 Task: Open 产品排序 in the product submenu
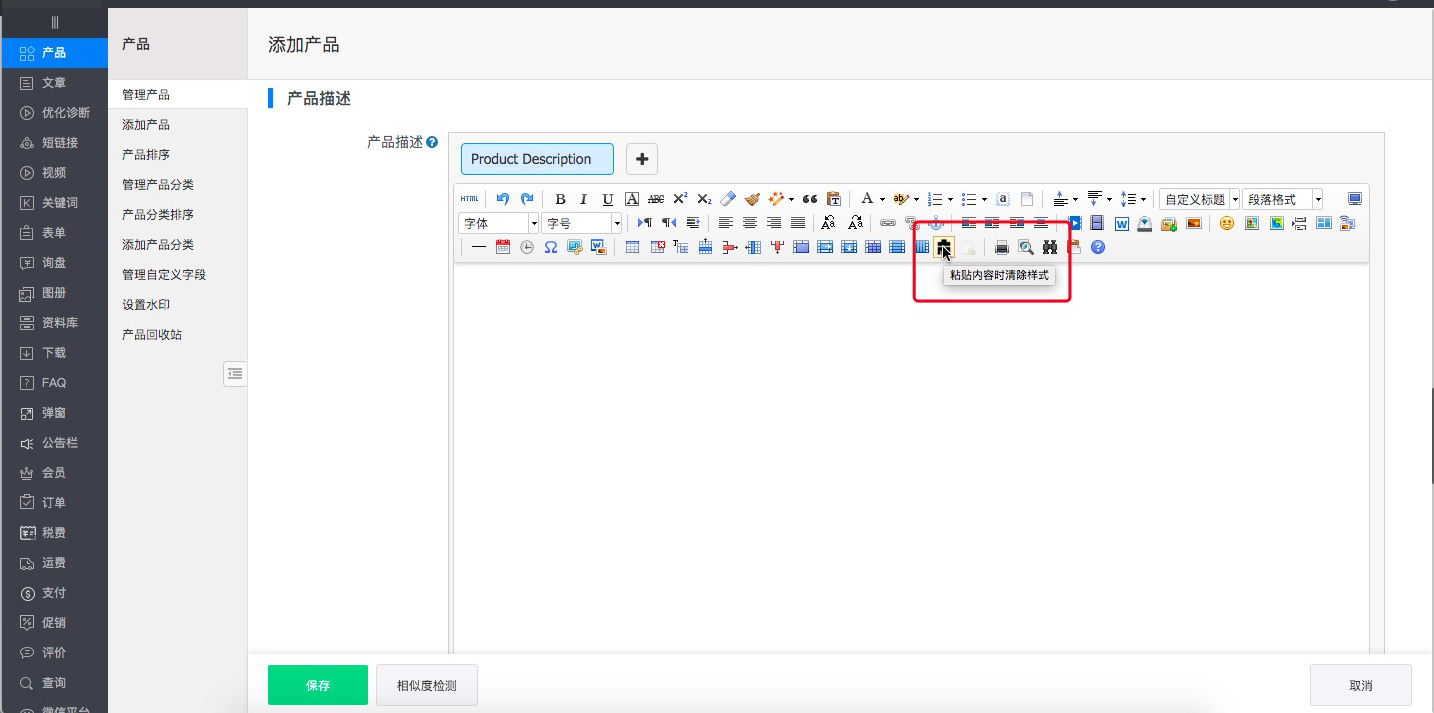[146, 155]
